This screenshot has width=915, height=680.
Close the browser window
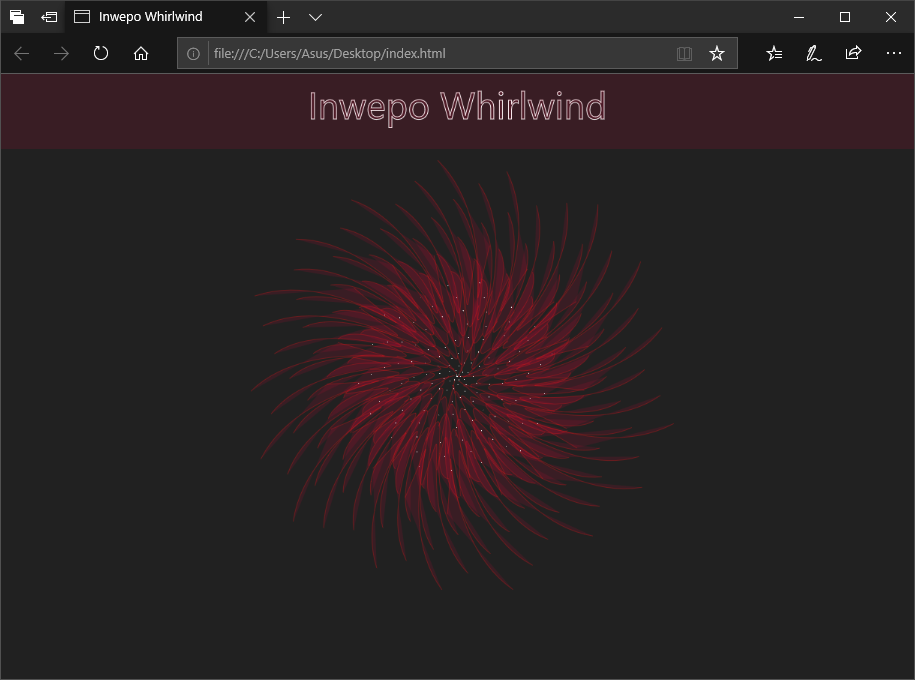(890, 17)
